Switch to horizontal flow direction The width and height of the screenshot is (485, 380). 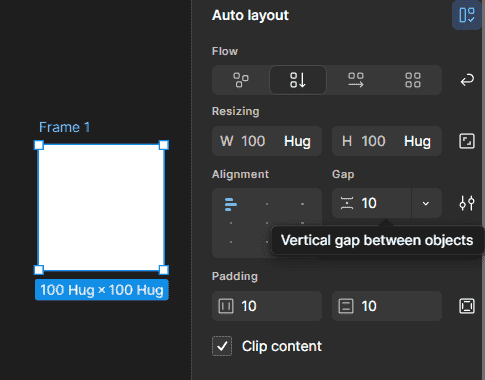pyautogui.click(x=356, y=80)
